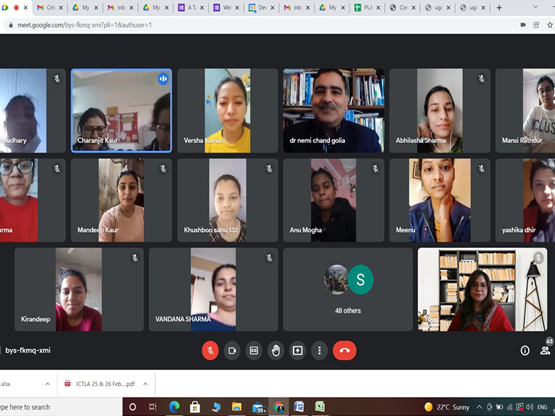This screenshot has height=416, width=555.
Task: Toggle the camera button
Action: 232,351
